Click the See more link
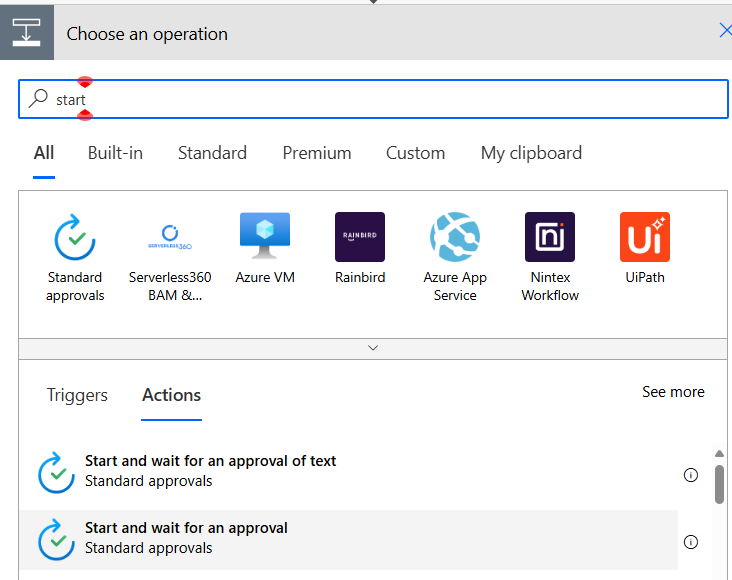732x580 pixels. click(673, 392)
